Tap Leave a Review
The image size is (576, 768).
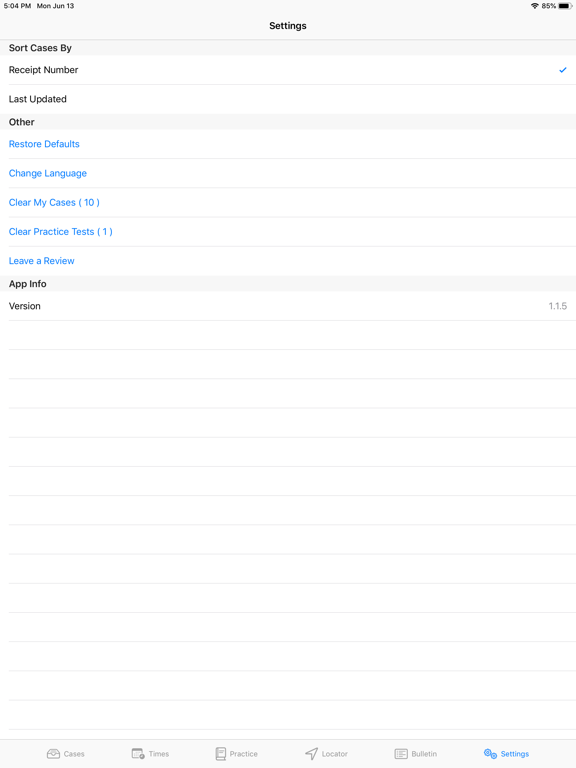[x=42, y=261]
